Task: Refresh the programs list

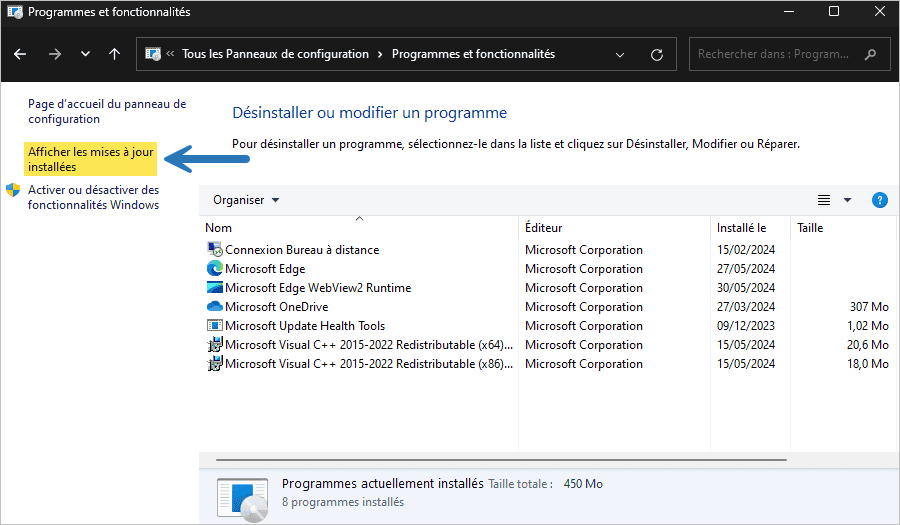Action: [657, 55]
